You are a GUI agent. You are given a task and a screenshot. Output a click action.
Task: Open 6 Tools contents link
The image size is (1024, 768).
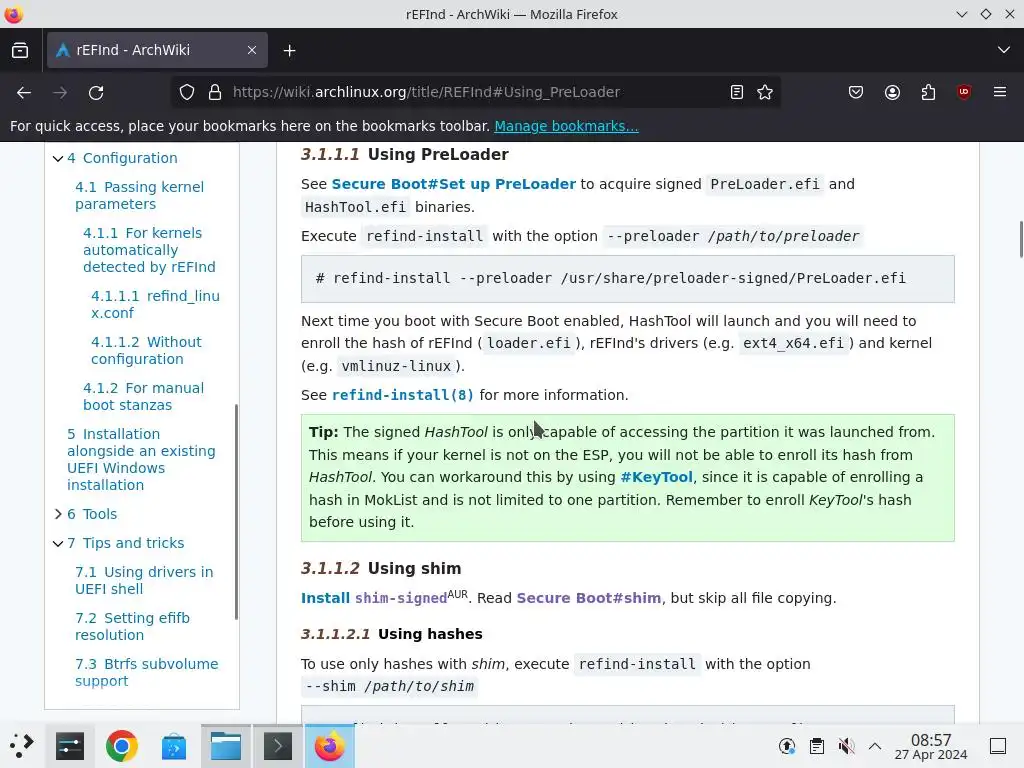[92, 514]
